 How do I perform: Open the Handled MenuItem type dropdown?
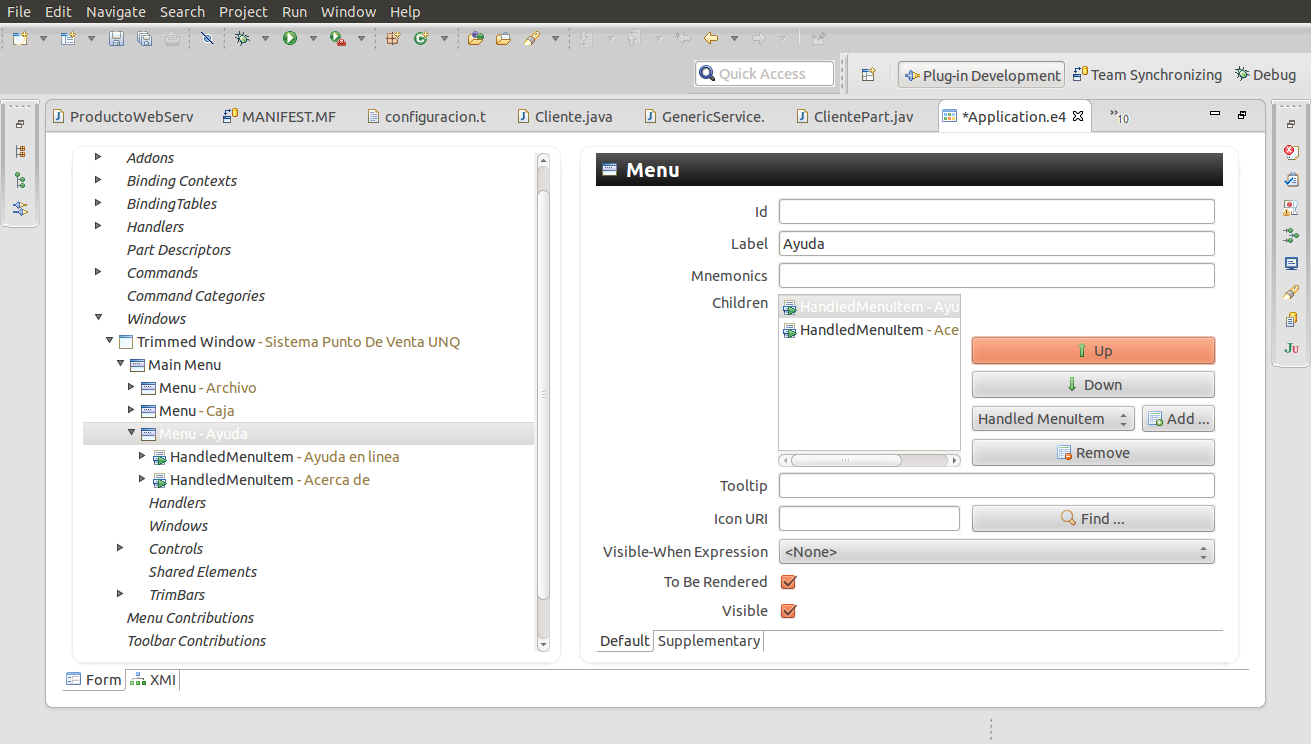1052,419
